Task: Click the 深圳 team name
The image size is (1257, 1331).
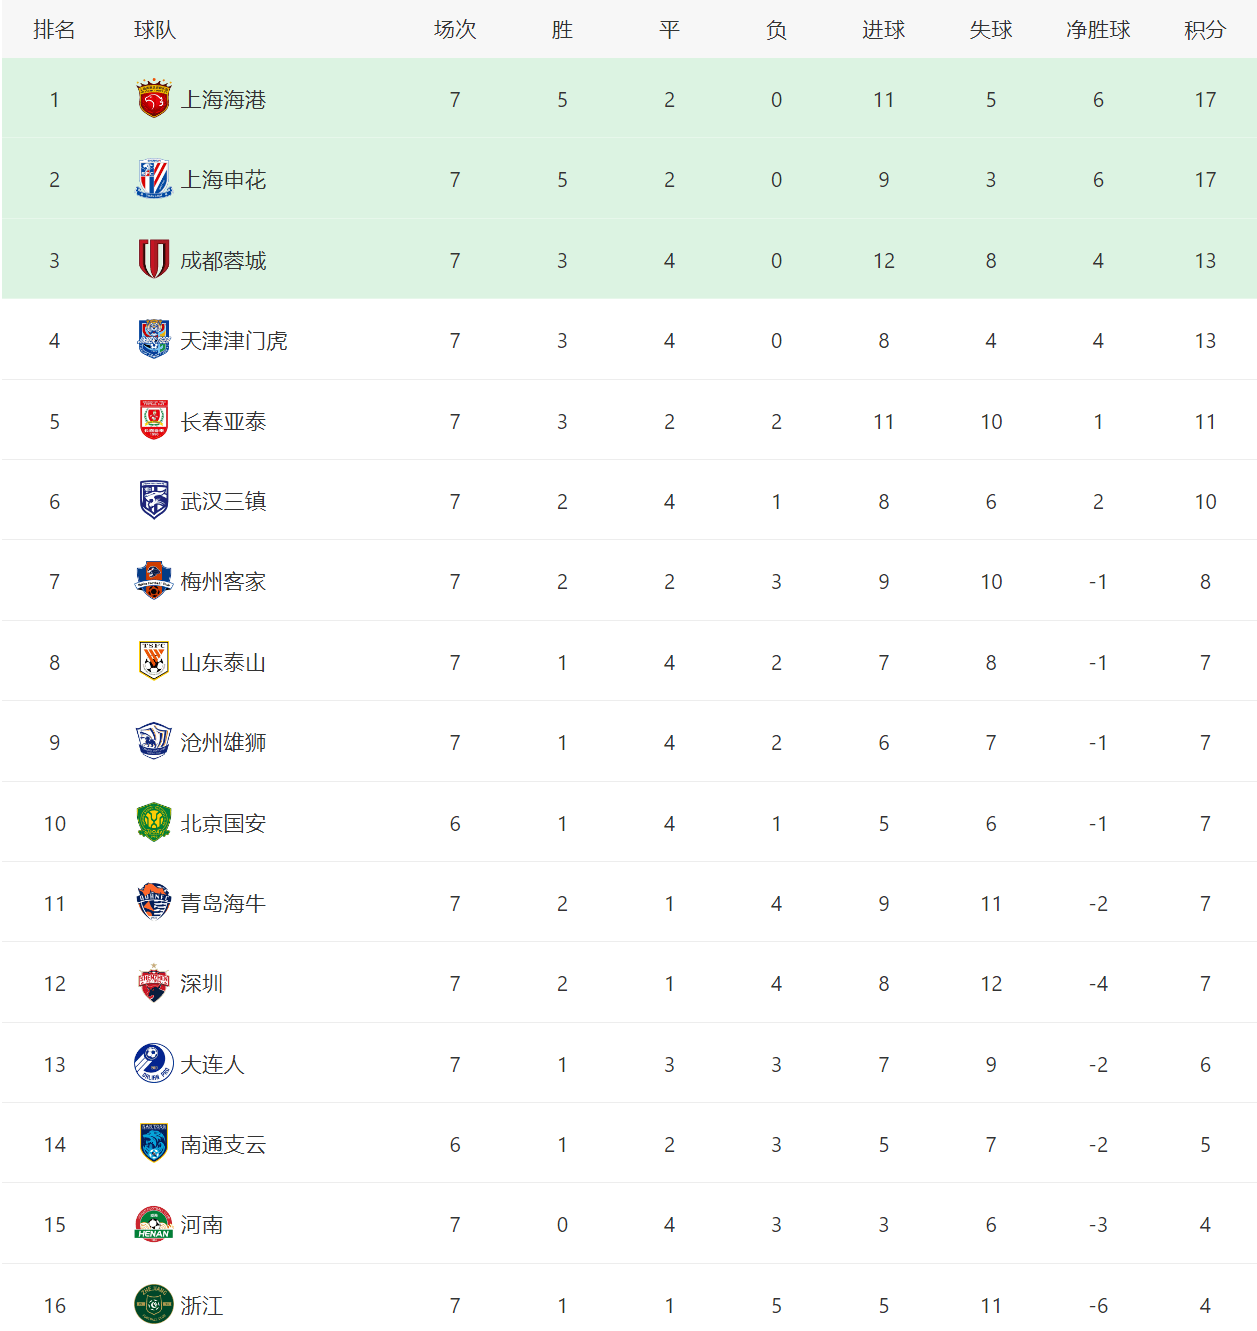Action: [202, 983]
